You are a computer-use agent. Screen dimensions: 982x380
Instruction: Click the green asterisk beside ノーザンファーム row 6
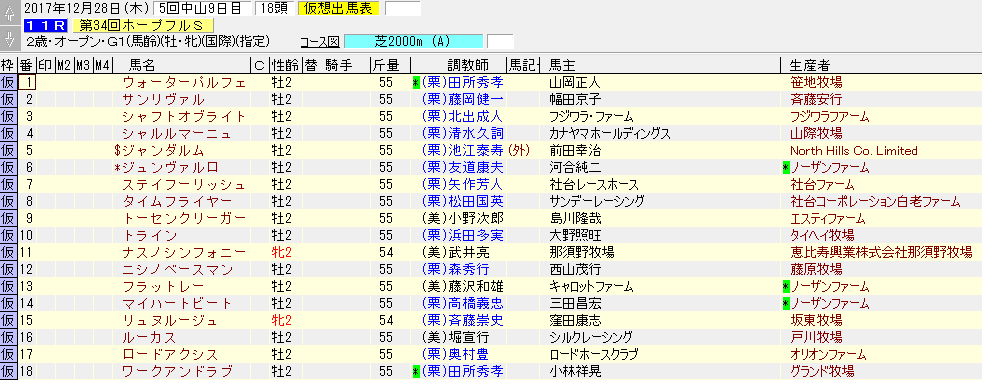coord(786,168)
